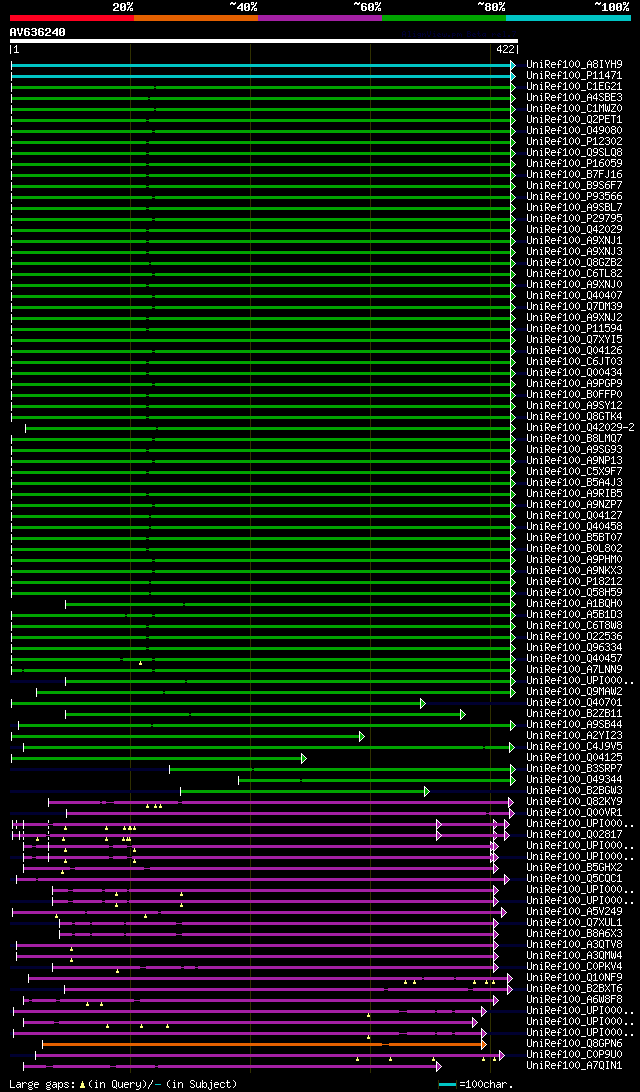Open the UniRef100_P11471 hit label

pos(575,75)
